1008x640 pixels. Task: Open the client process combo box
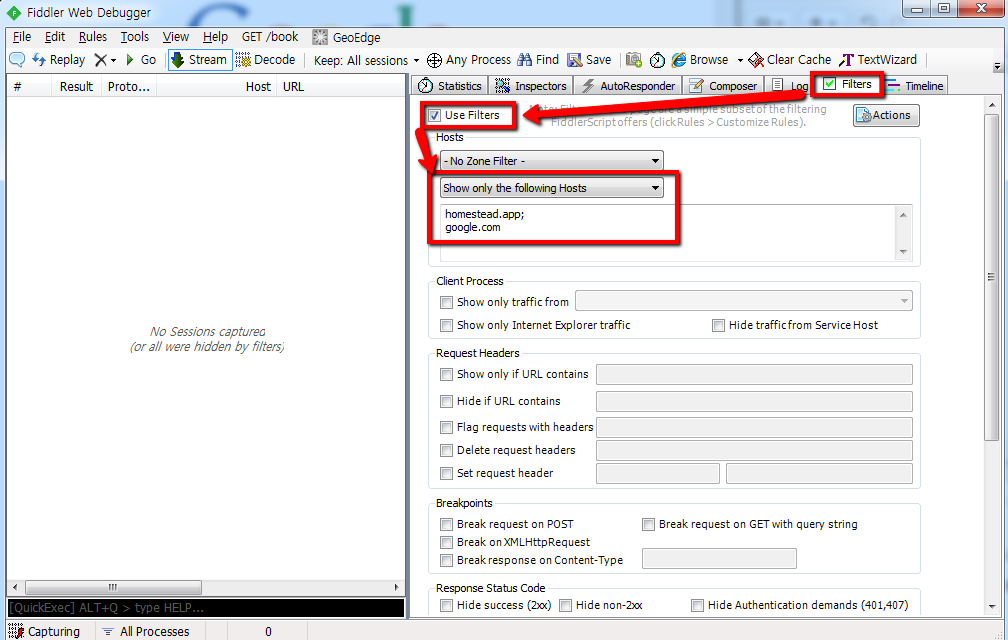[x=743, y=301]
